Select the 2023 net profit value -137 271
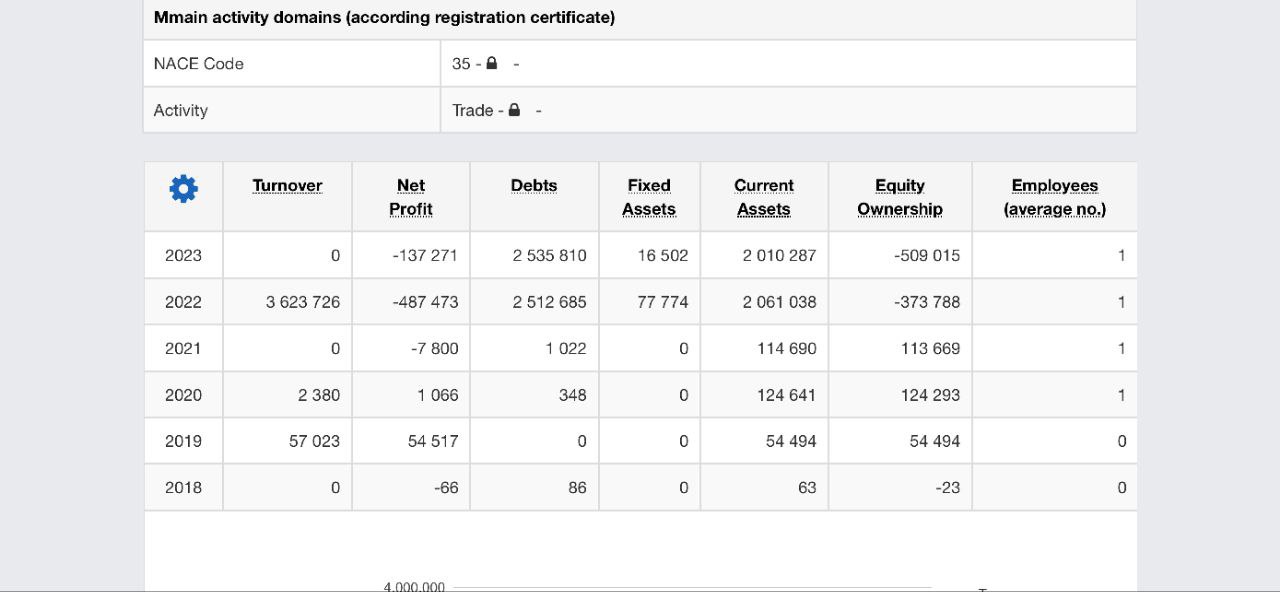1280x592 pixels. pyautogui.click(x=425, y=255)
